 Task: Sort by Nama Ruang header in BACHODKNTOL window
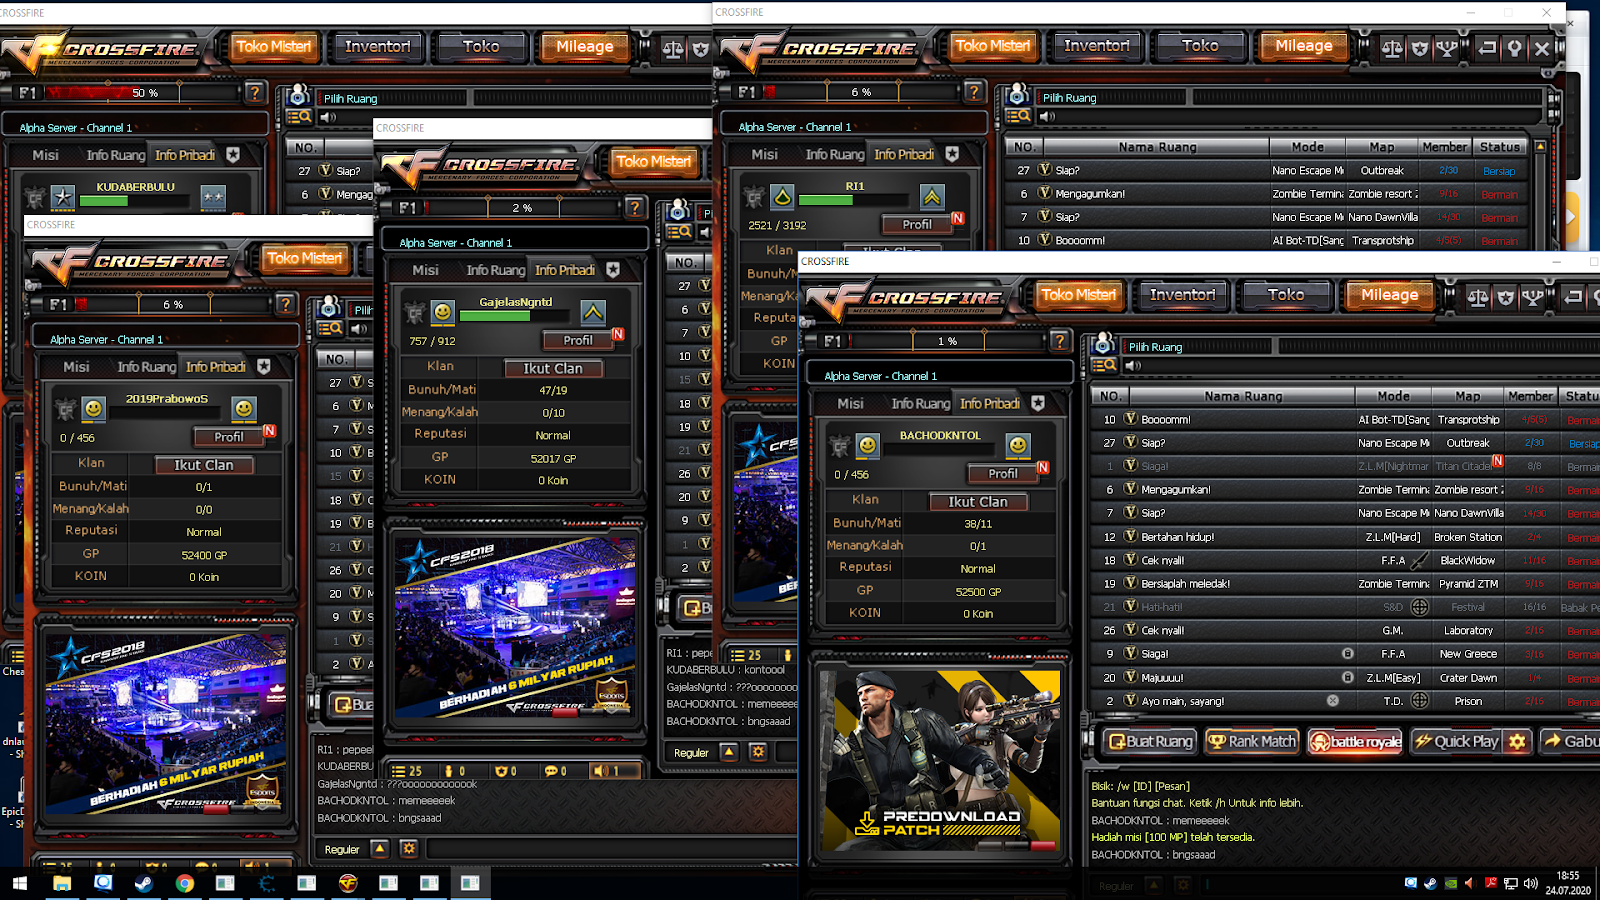[x=1243, y=396]
